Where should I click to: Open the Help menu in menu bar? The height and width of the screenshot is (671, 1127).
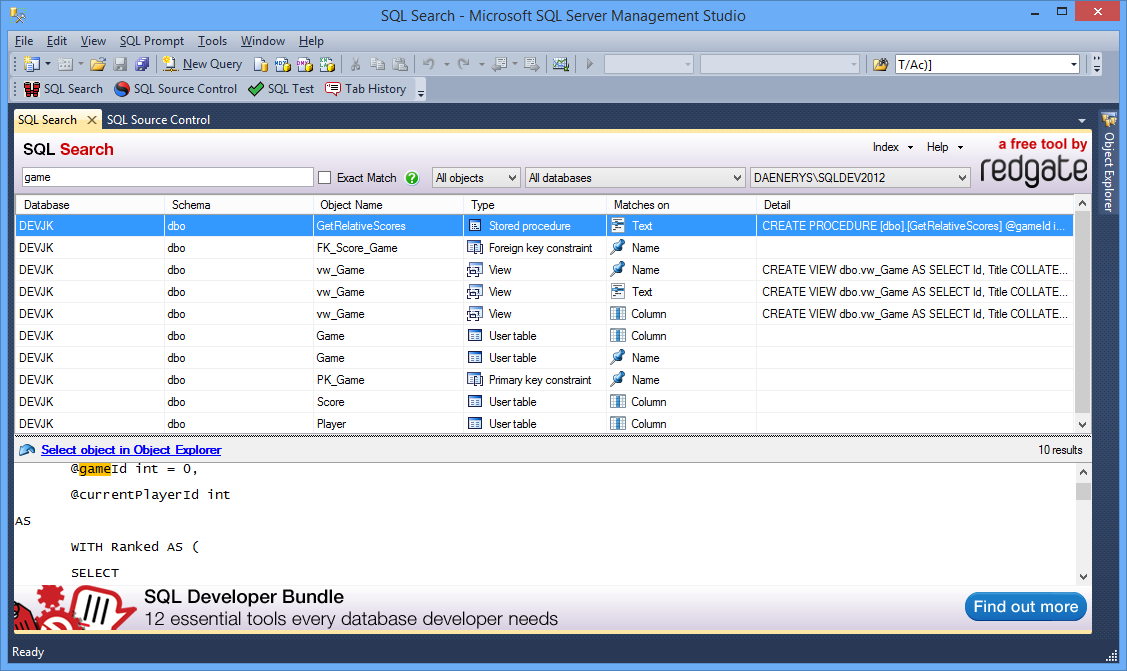(x=311, y=41)
